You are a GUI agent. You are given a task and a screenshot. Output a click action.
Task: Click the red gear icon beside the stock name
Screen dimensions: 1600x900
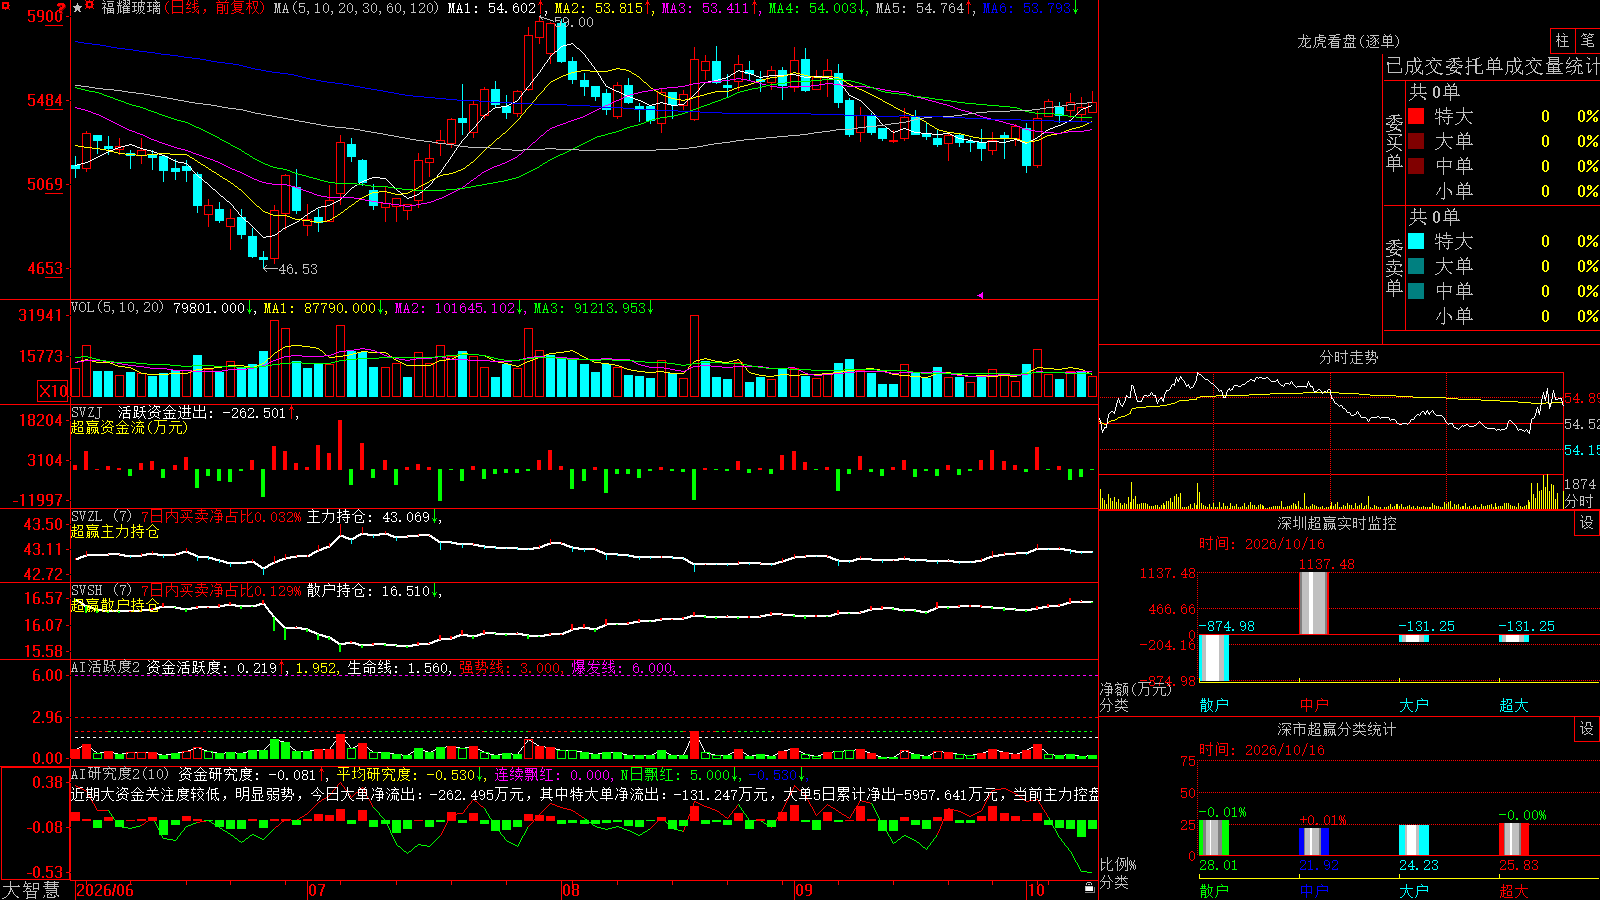[91, 7]
